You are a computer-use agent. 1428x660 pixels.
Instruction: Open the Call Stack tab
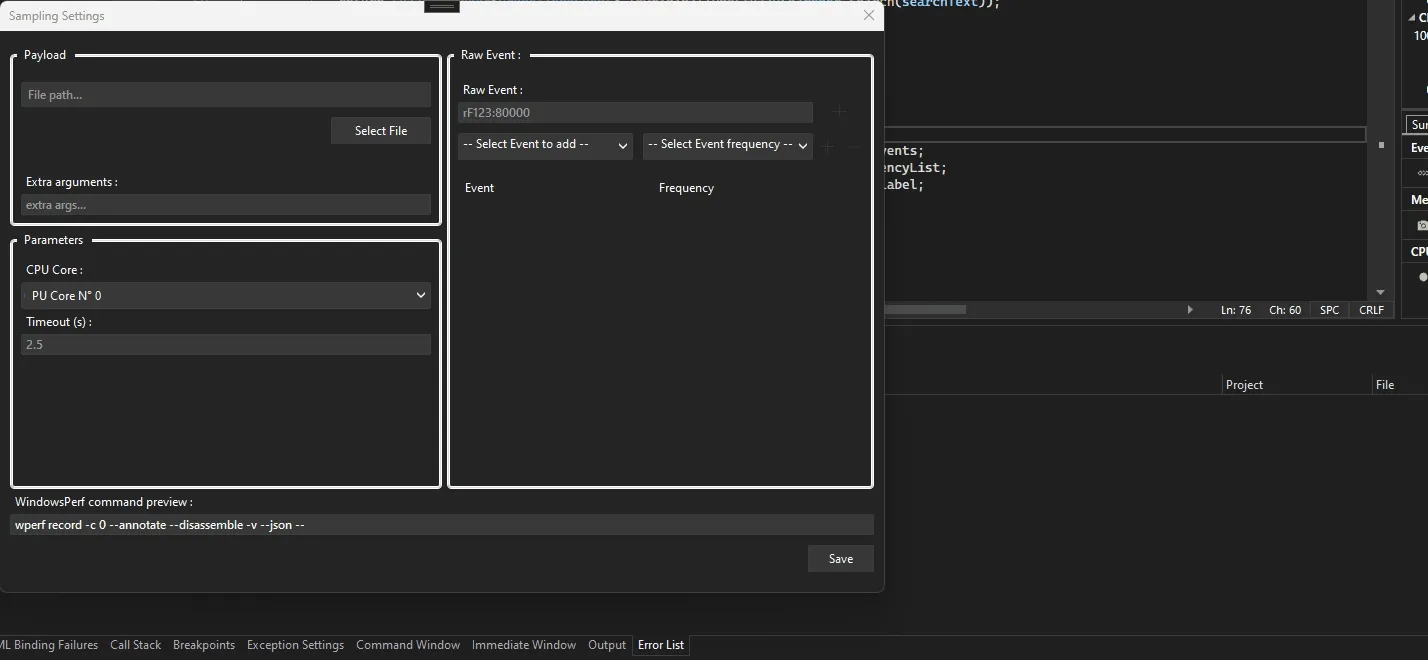click(x=135, y=645)
